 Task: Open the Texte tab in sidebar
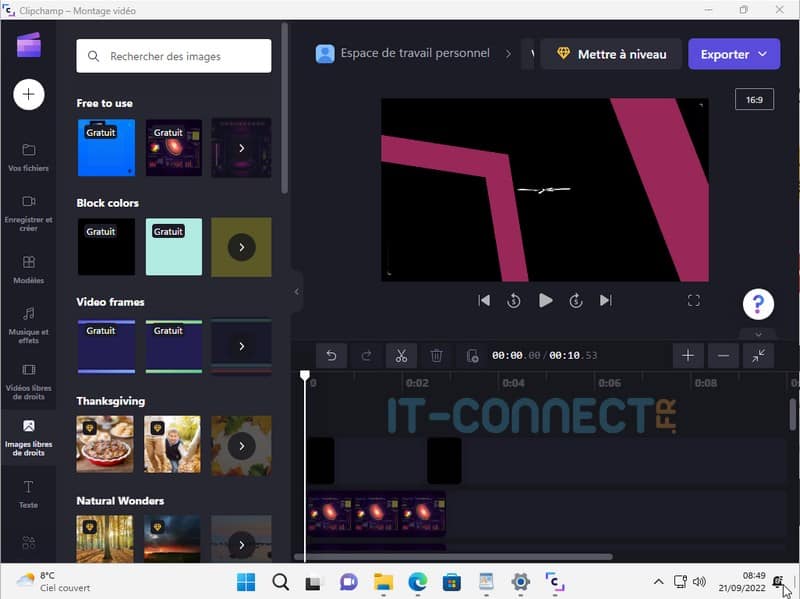(29, 493)
